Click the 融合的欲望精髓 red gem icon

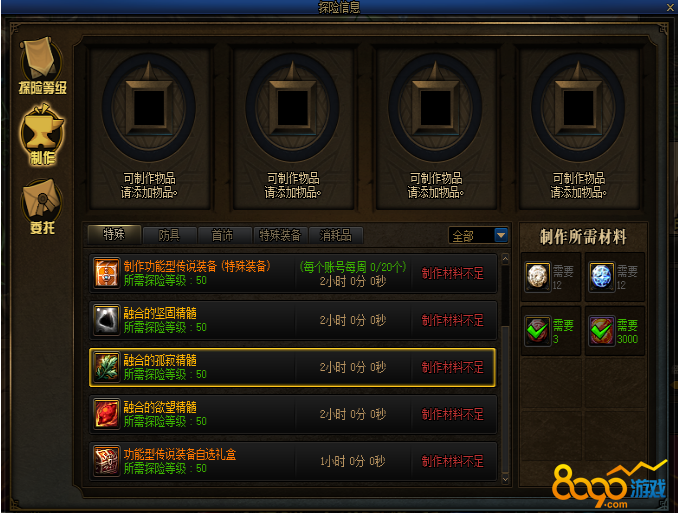pyautogui.click(x=106, y=414)
